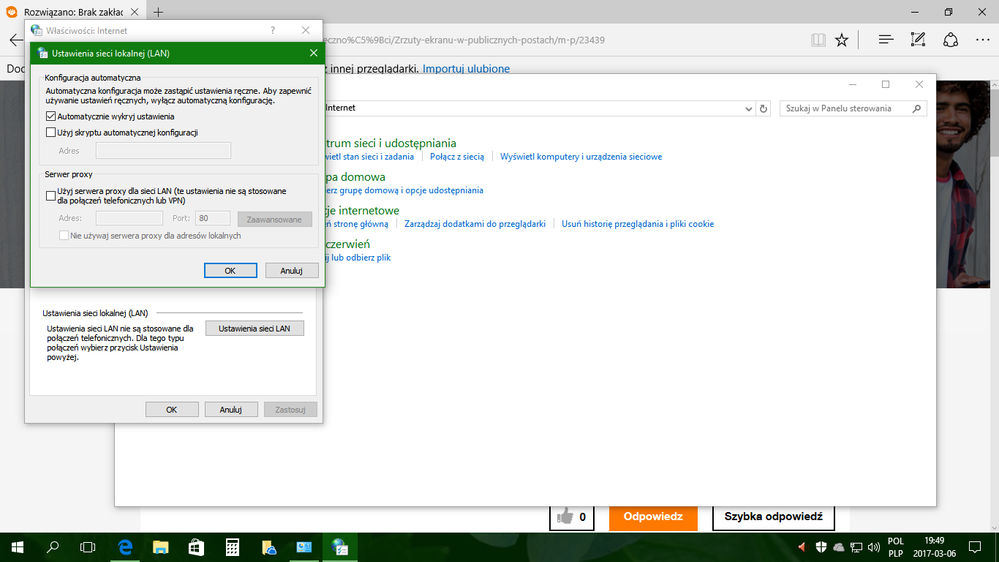Screen dimensions: 999x562
Task: Open the Edge Hub icon
Action: (886, 40)
